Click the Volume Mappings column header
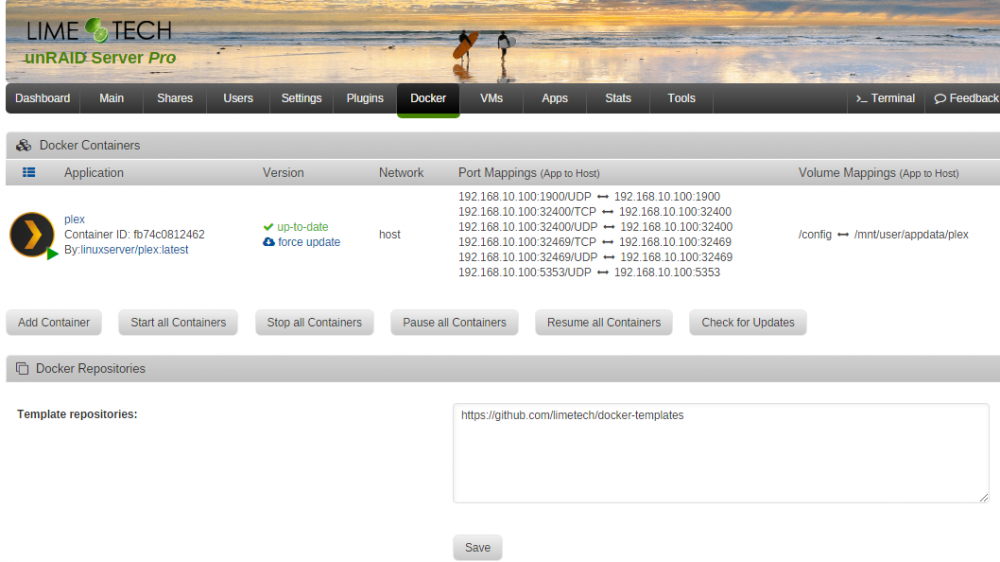The height and width of the screenshot is (562, 1000). tap(878, 173)
